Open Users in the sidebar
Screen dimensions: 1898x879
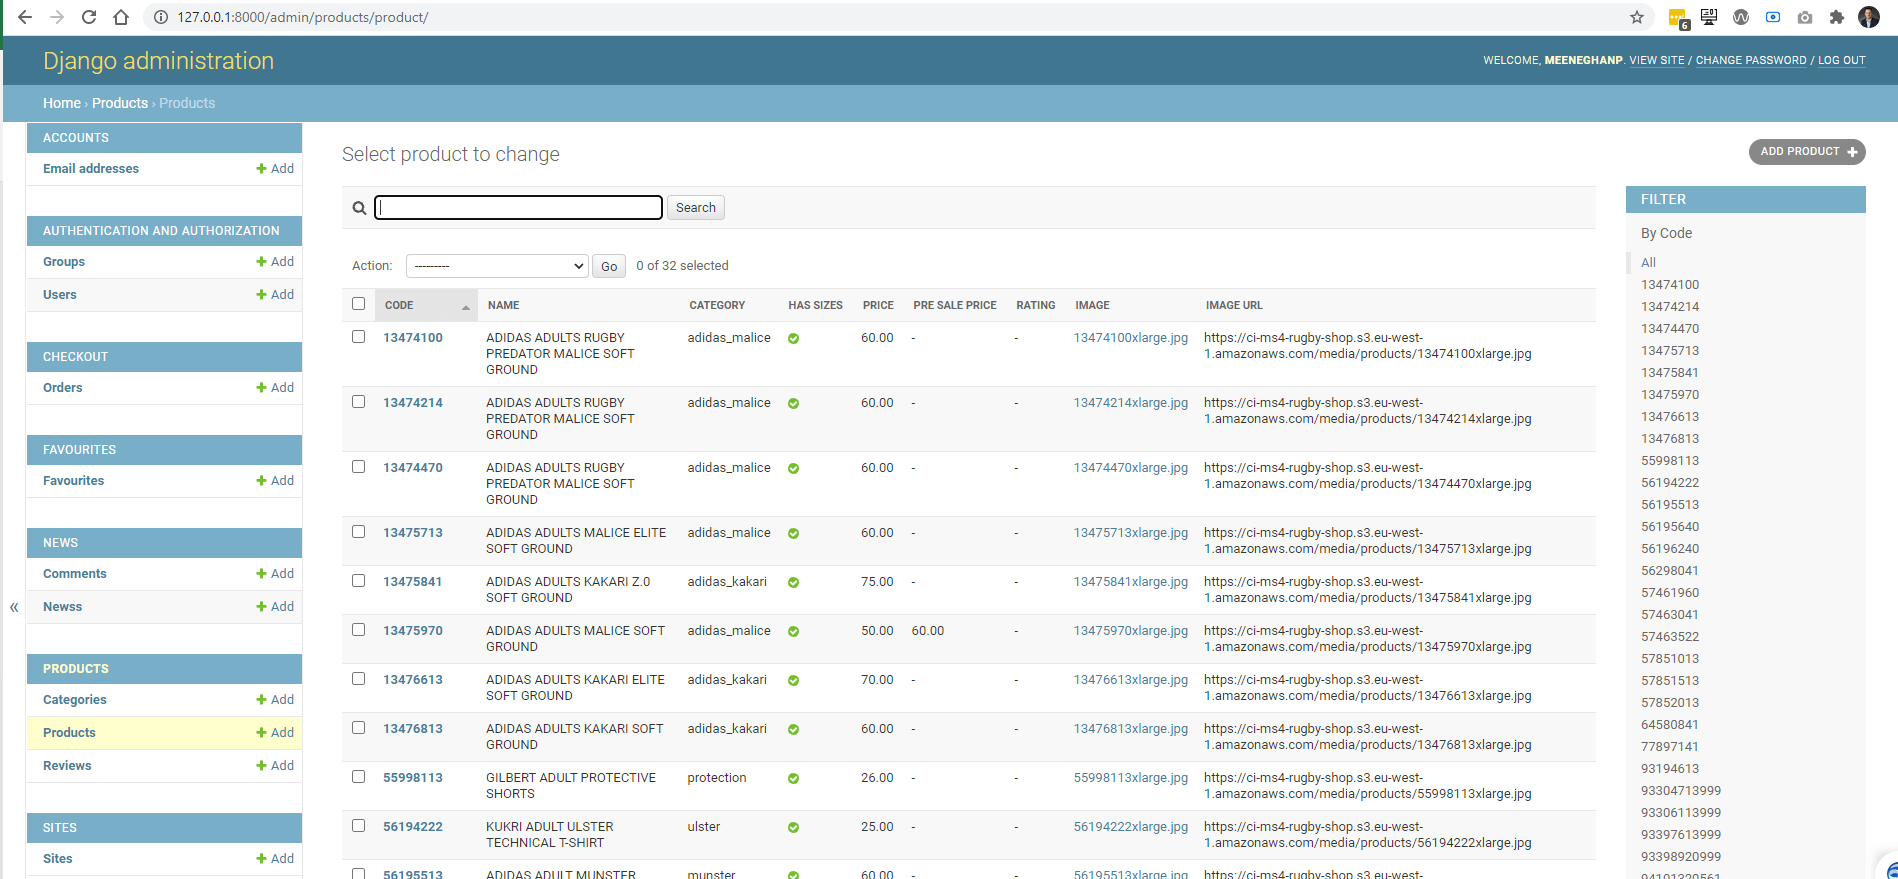tap(60, 295)
